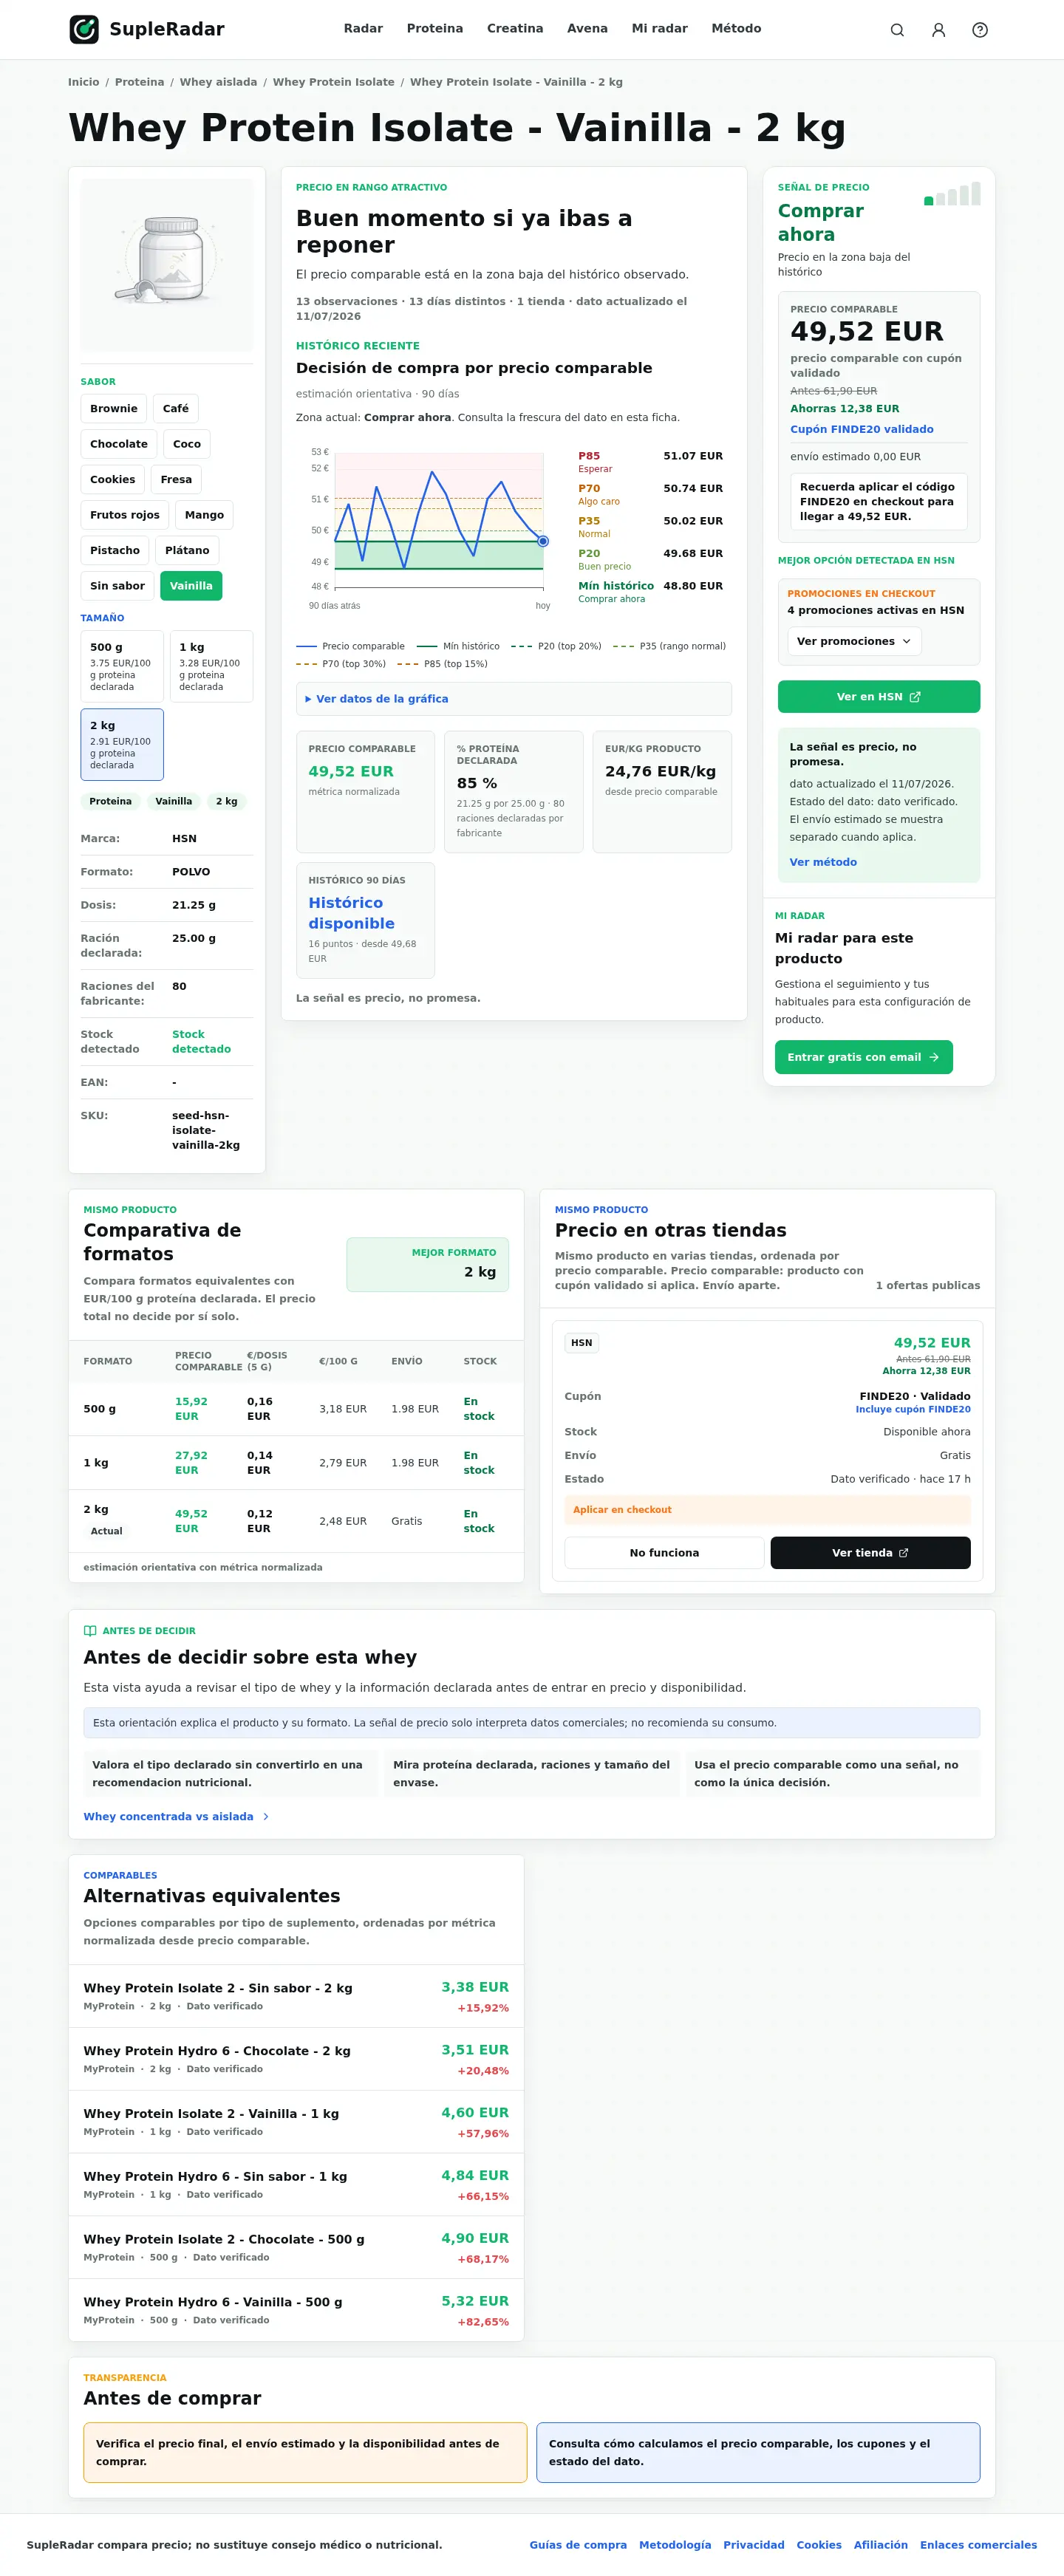Go to Inicio breadcrumb
This screenshot has width=1064, height=2576.
click(84, 82)
